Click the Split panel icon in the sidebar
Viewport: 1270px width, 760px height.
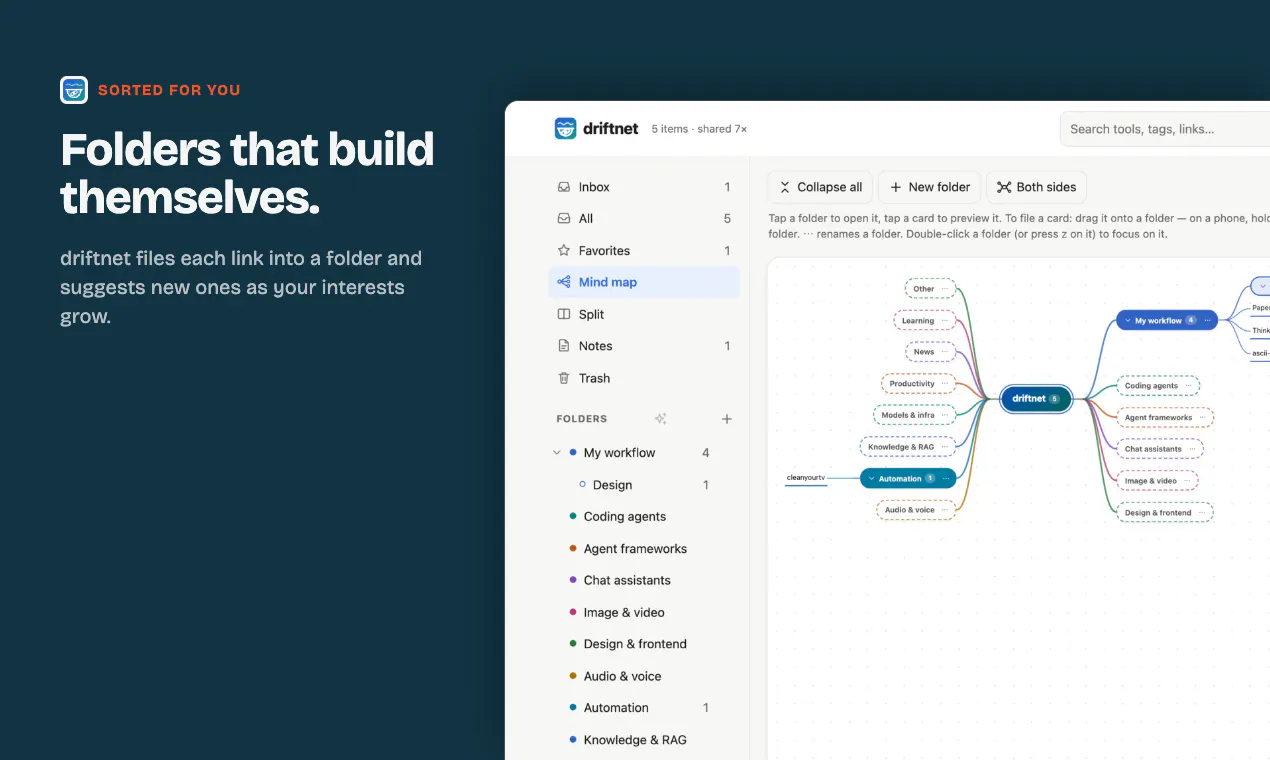[564, 314]
